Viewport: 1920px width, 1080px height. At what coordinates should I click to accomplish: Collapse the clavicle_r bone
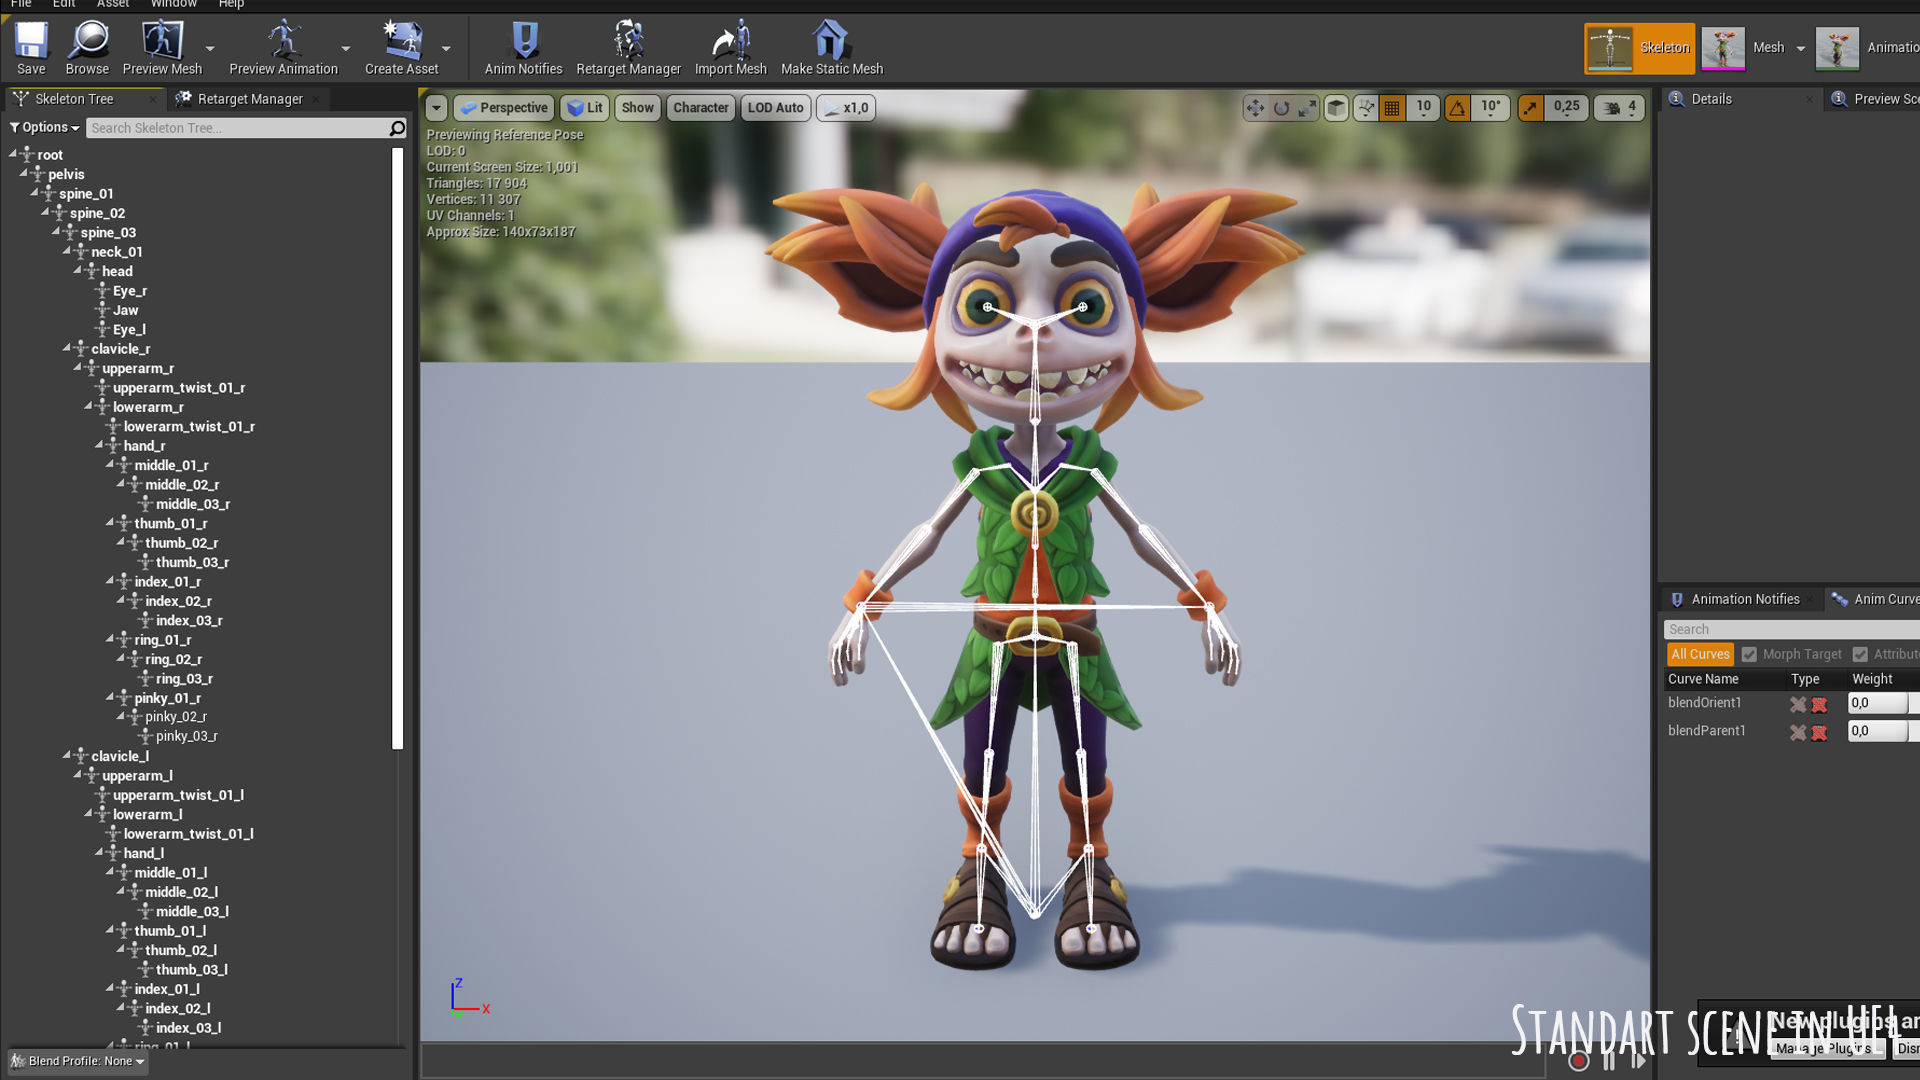[x=67, y=348]
